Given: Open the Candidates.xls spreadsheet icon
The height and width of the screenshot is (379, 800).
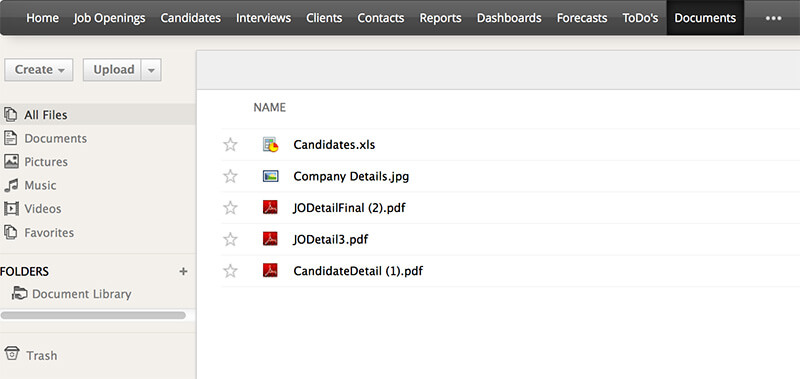Looking at the screenshot, I should tap(270, 145).
